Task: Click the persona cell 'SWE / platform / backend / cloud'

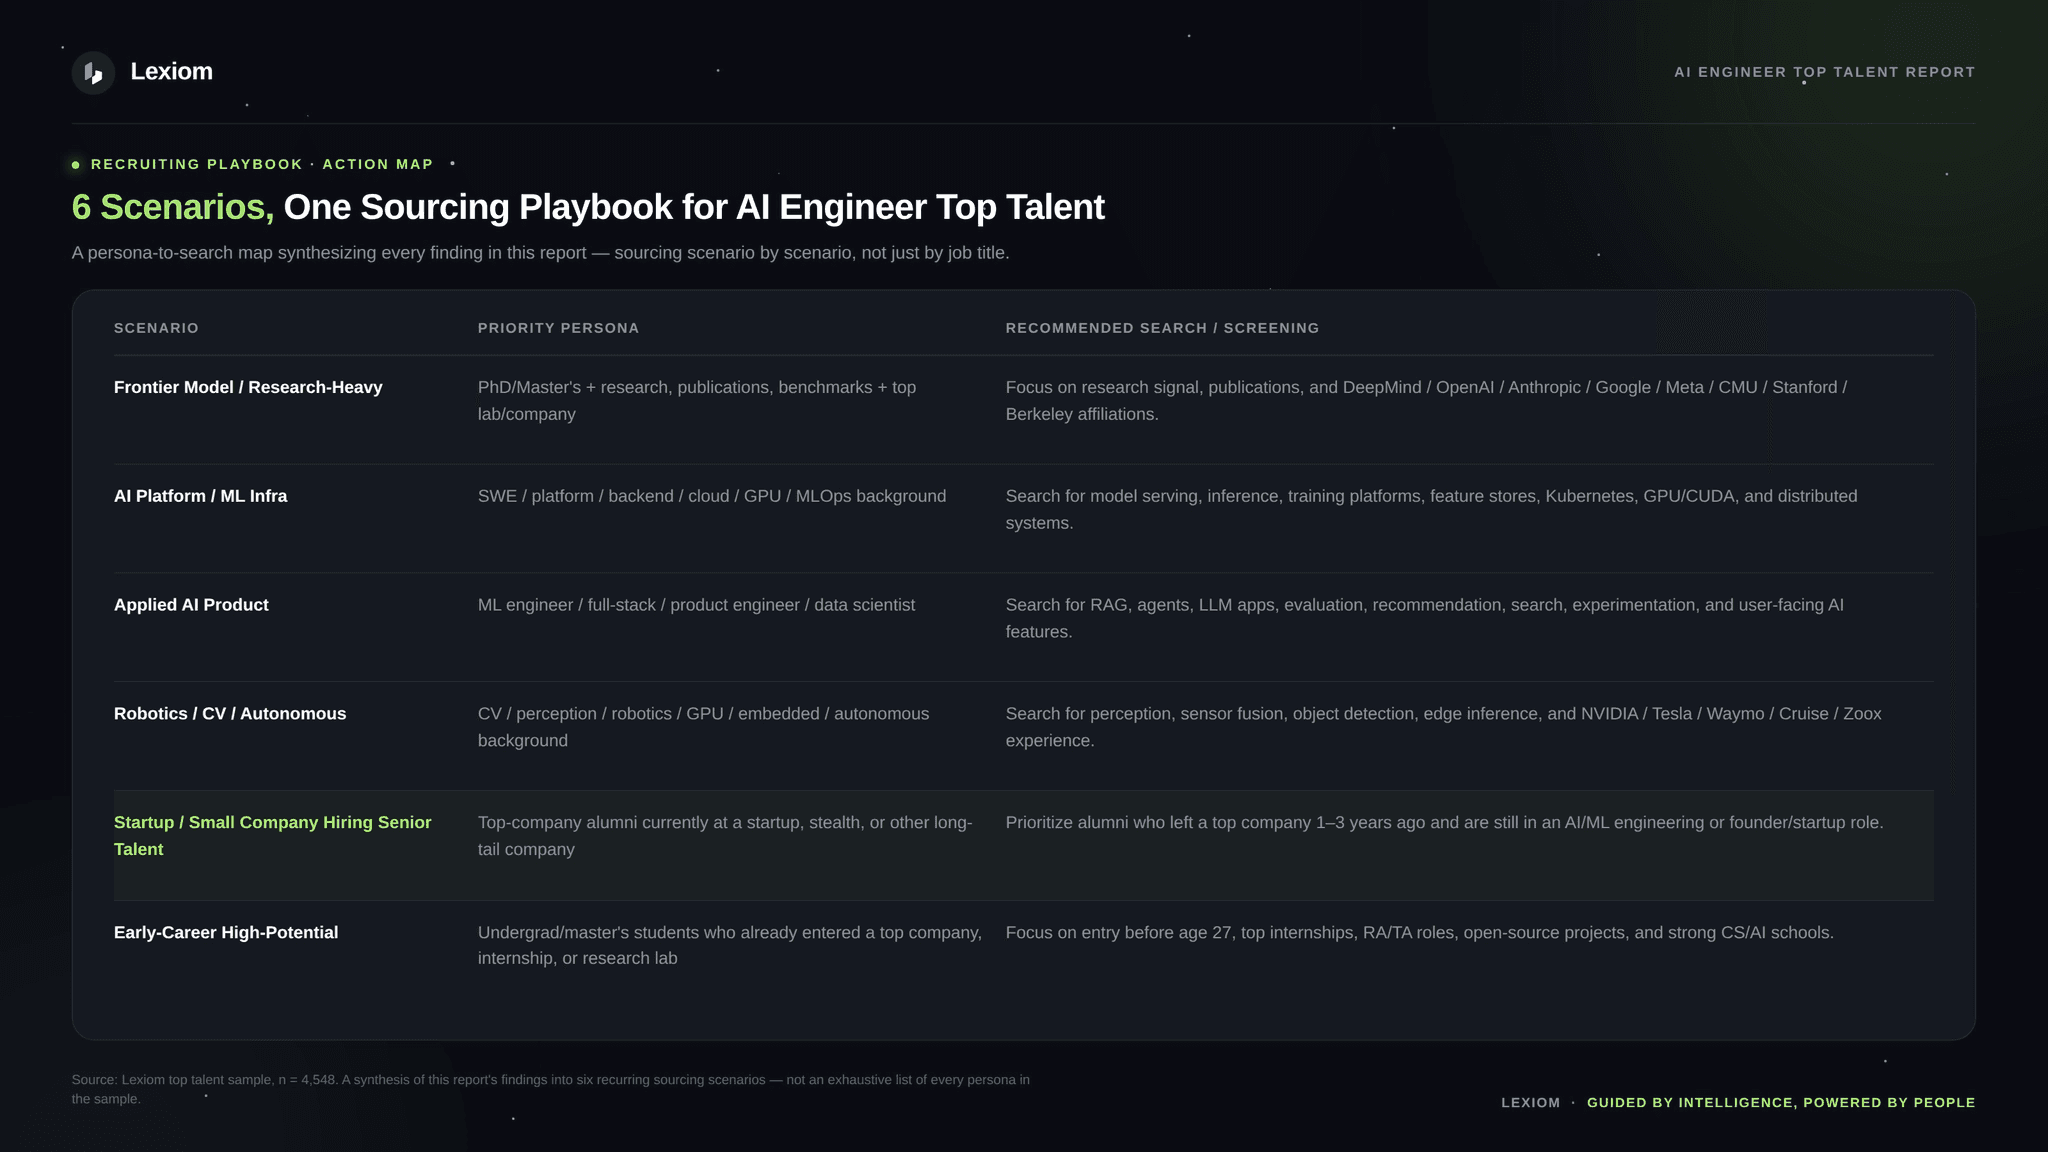Action: [x=712, y=496]
